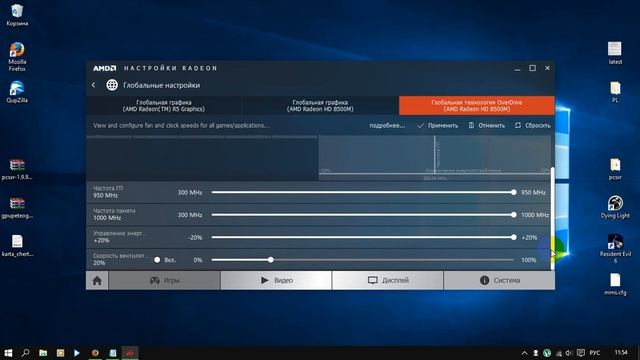This screenshot has width=640, height=360.
Task: Click the подробнее... link
Action: 387,125
